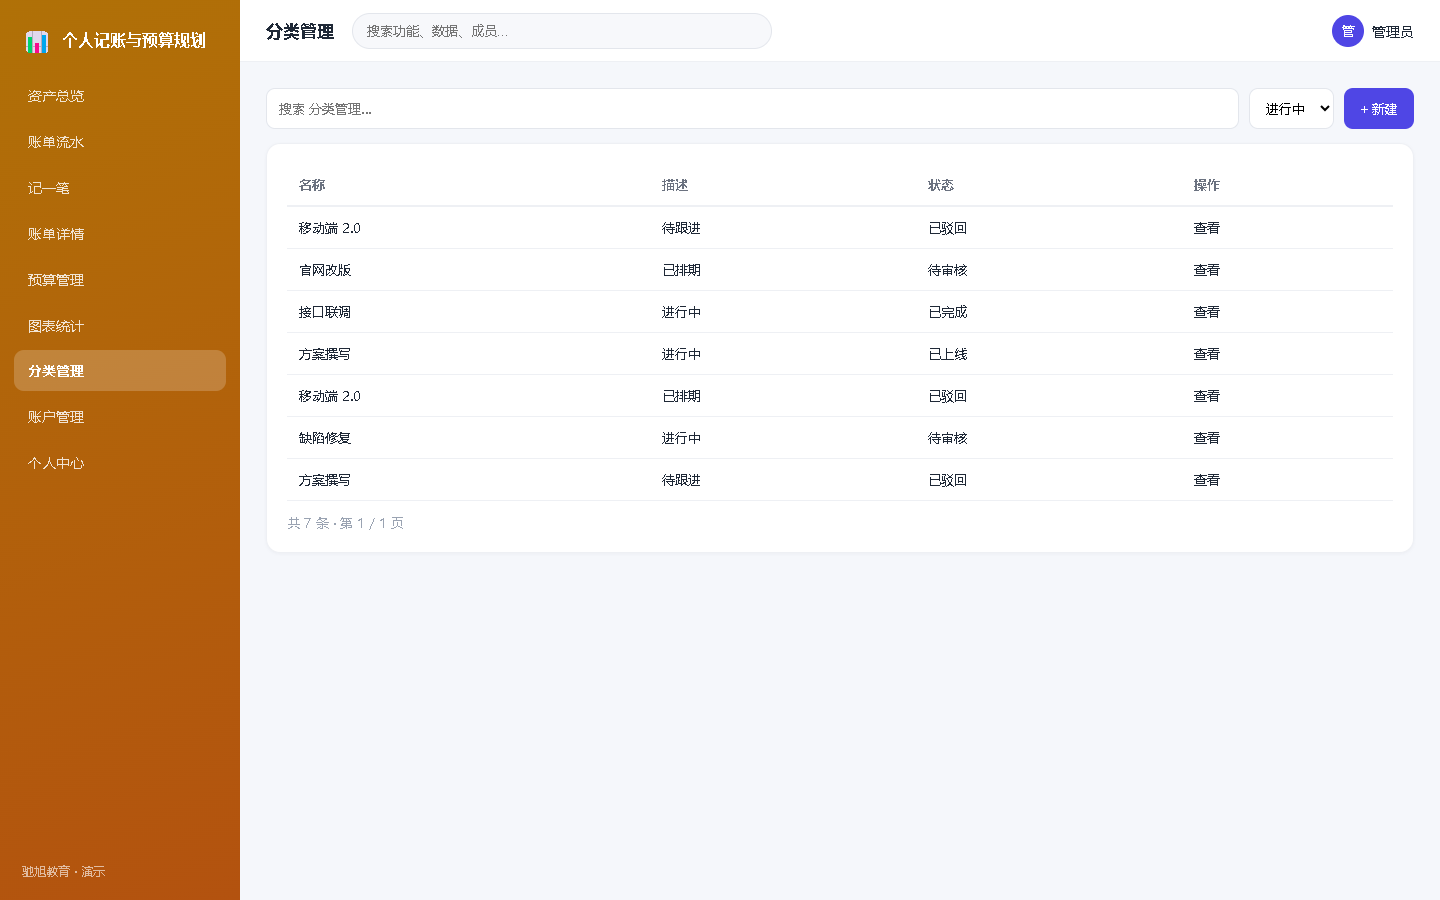Click the app logo icon in sidebar

pyautogui.click(x=37, y=41)
